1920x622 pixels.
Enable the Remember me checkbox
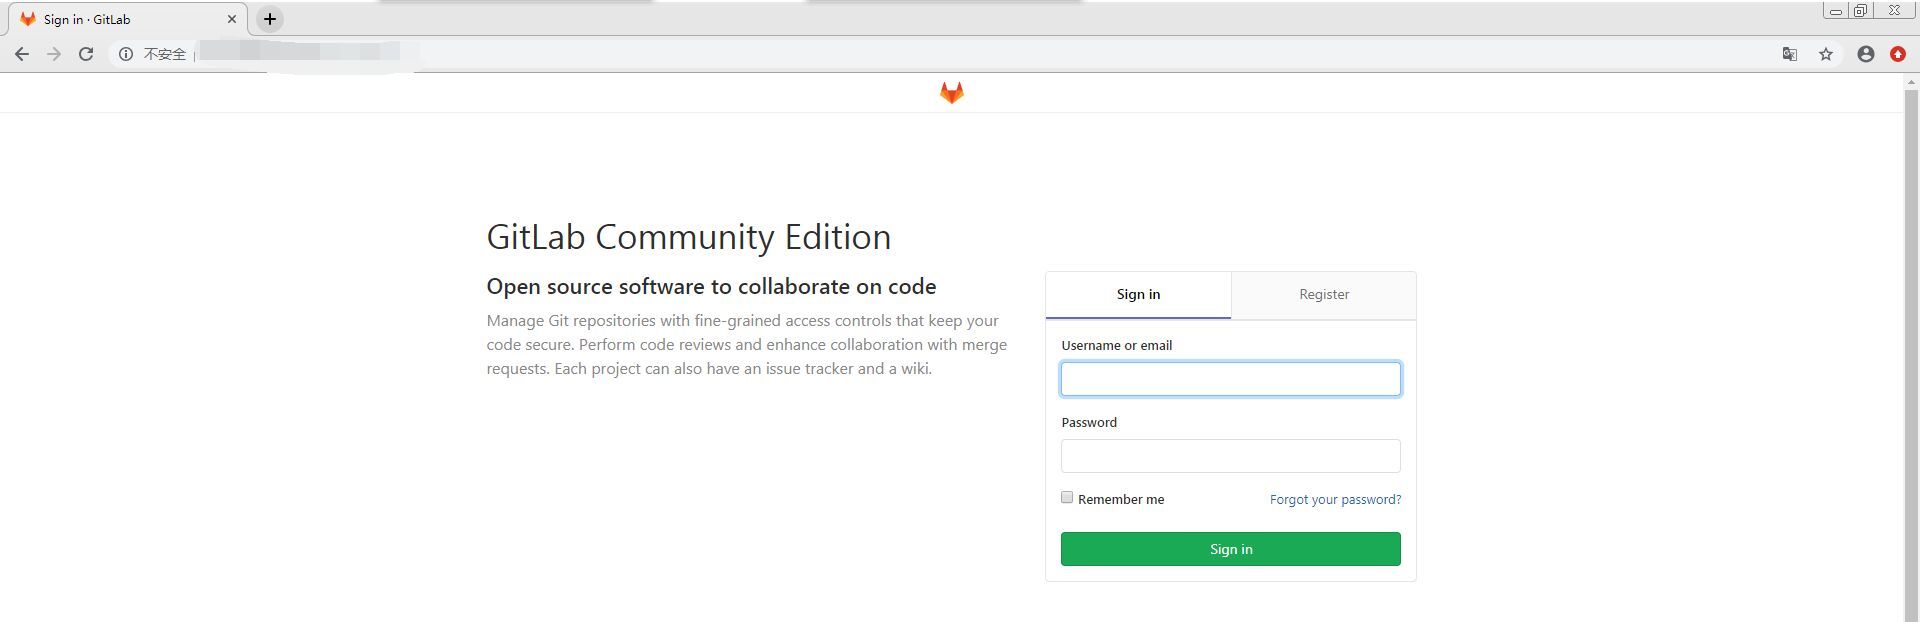coord(1067,498)
